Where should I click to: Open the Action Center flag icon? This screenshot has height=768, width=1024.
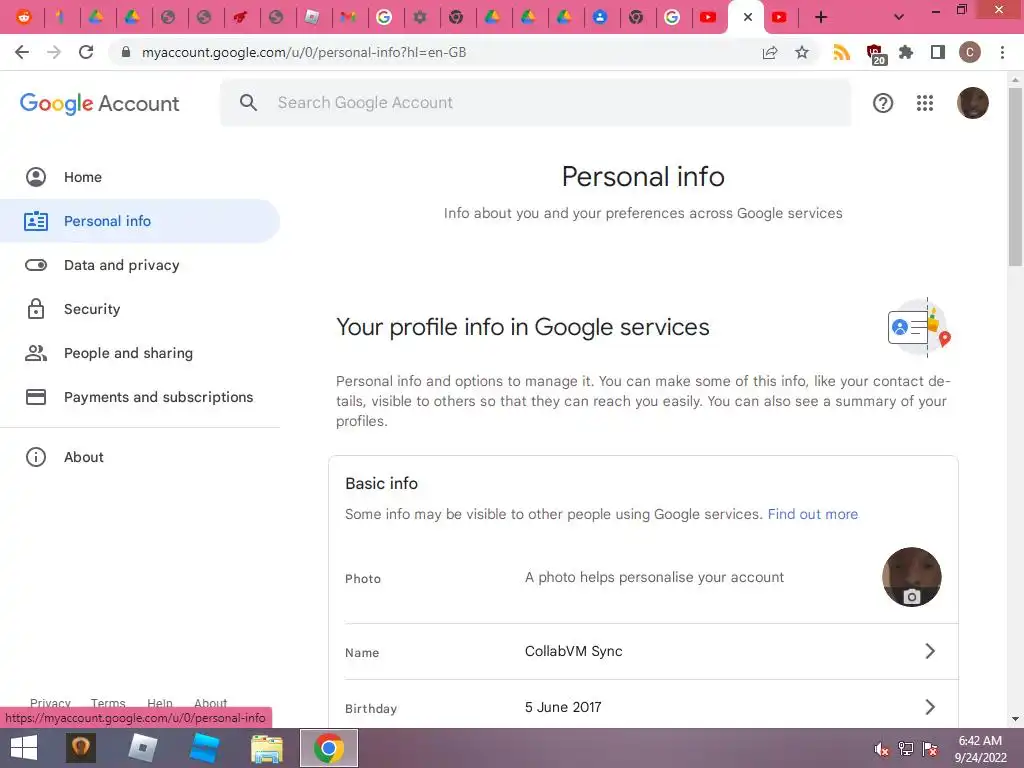930,749
